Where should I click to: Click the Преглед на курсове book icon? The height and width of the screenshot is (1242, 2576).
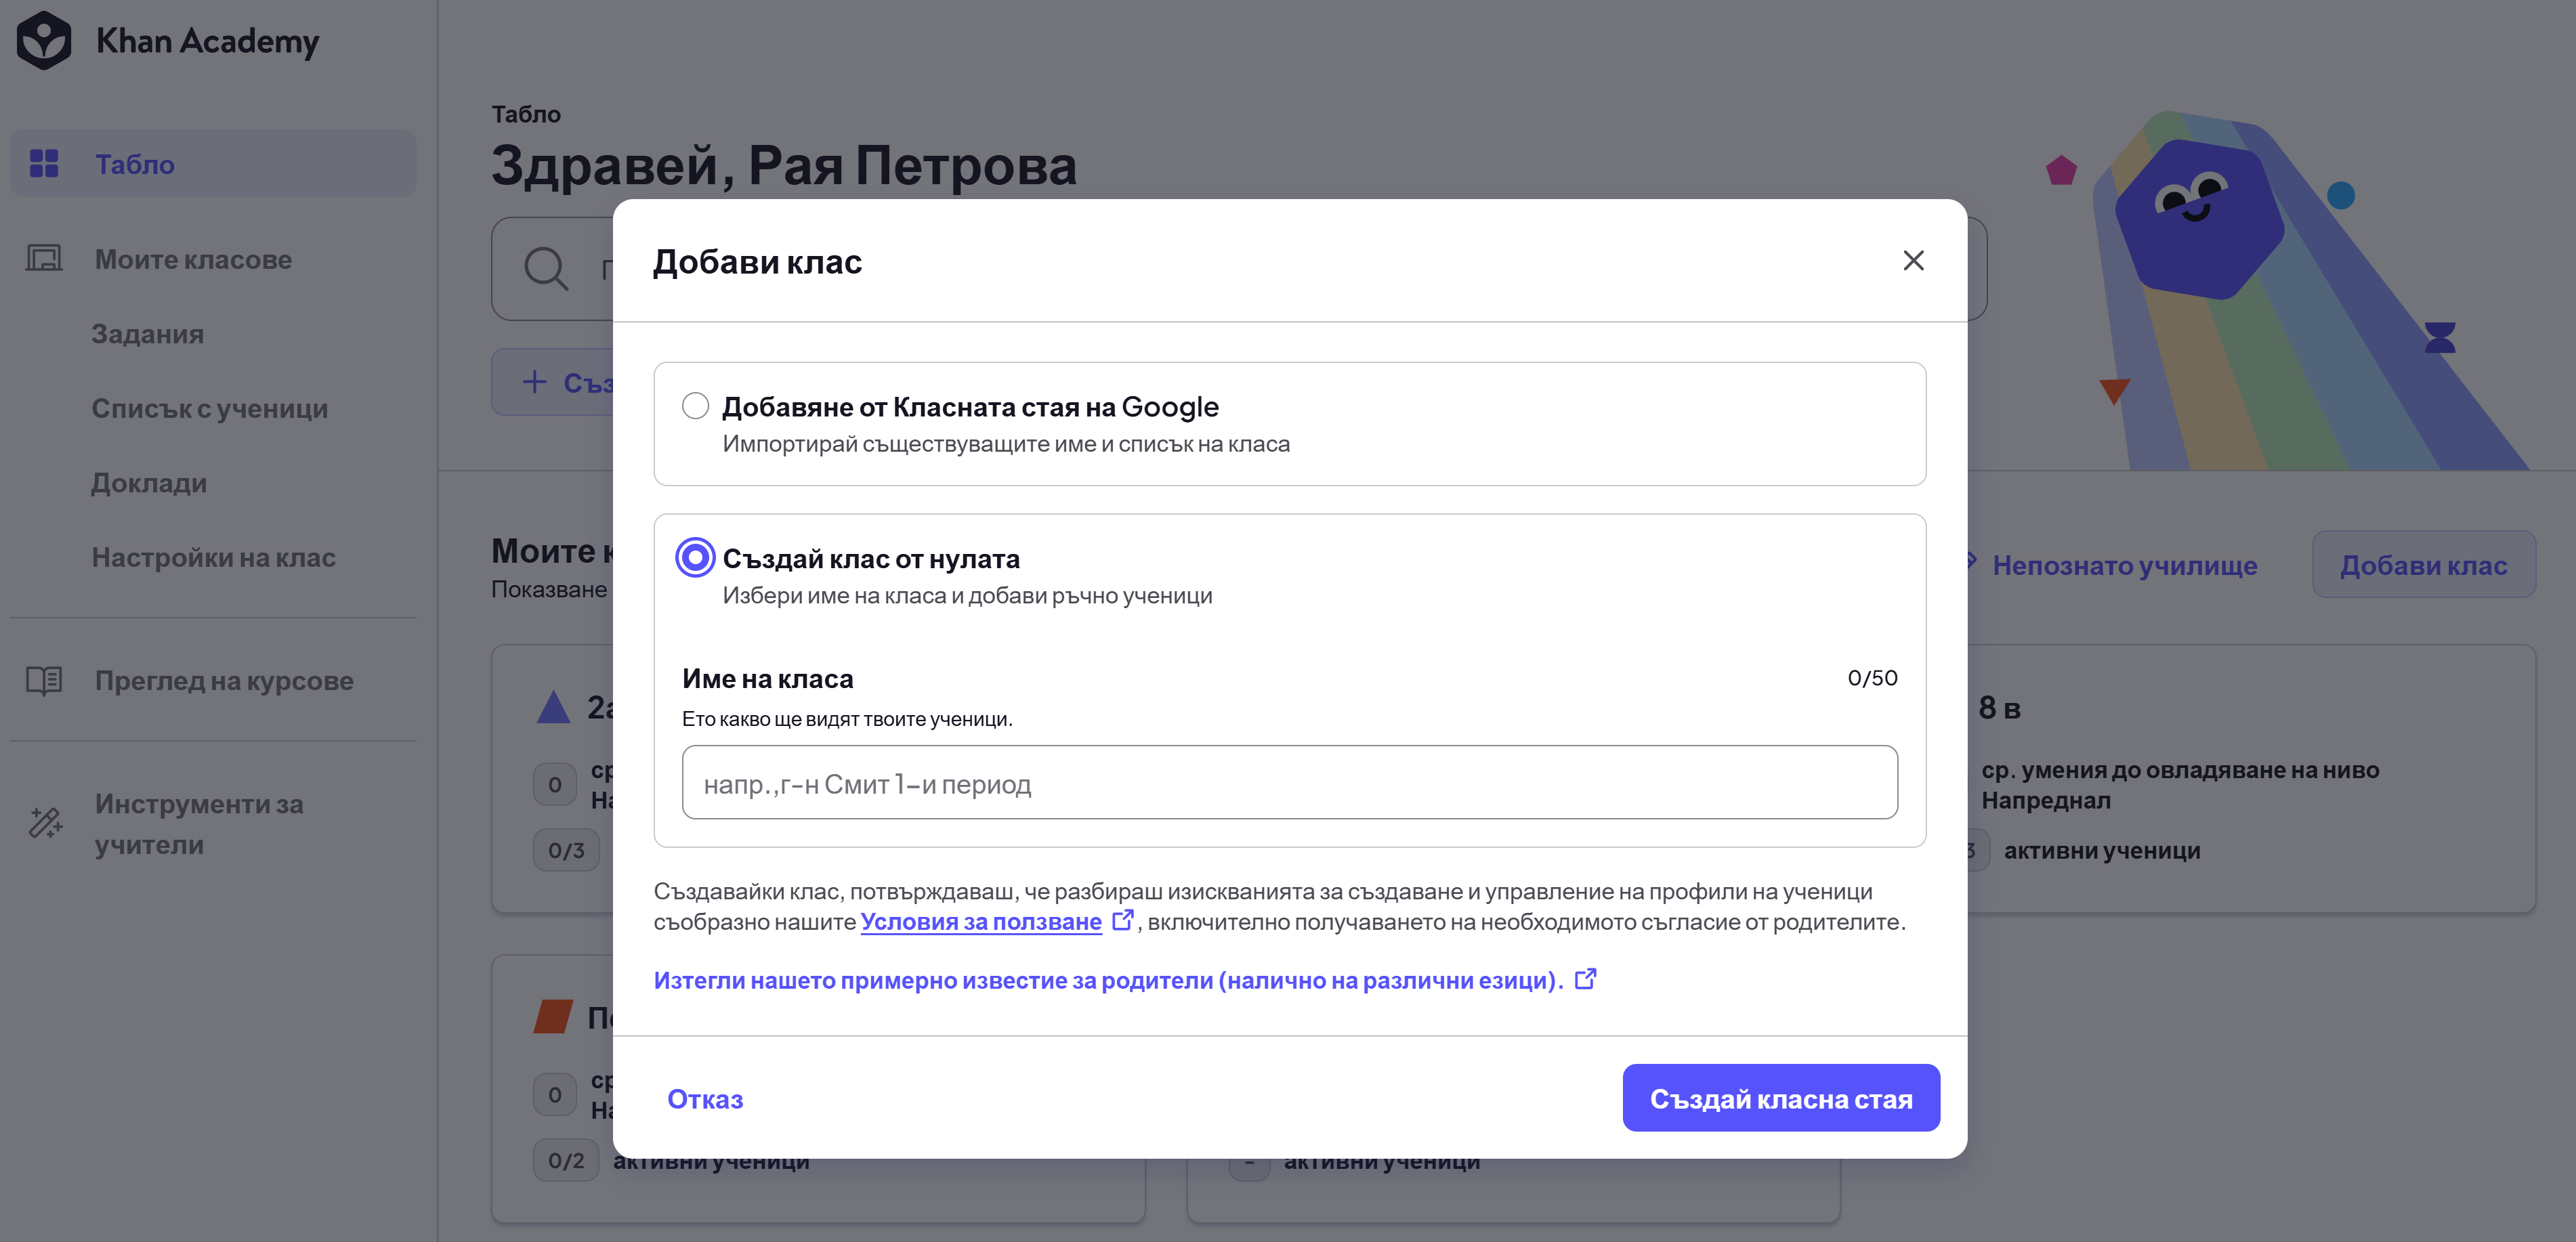[x=44, y=680]
